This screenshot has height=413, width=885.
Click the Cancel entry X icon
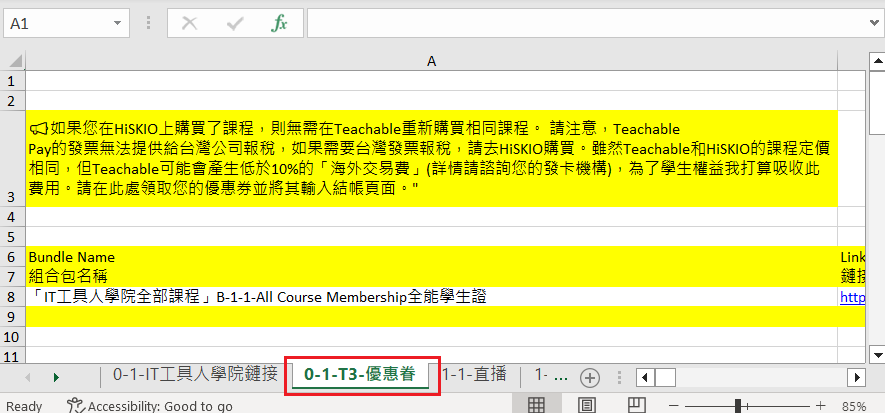(x=190, y=23)
